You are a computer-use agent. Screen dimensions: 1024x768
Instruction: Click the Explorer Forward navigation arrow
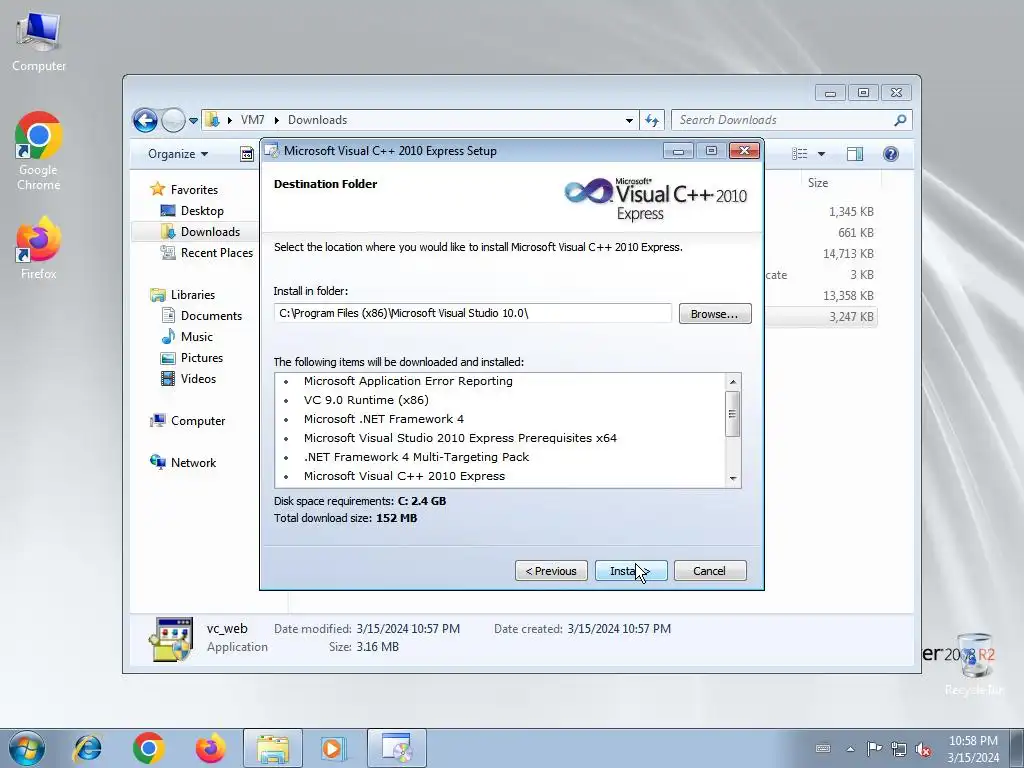(x=173, y=120)
